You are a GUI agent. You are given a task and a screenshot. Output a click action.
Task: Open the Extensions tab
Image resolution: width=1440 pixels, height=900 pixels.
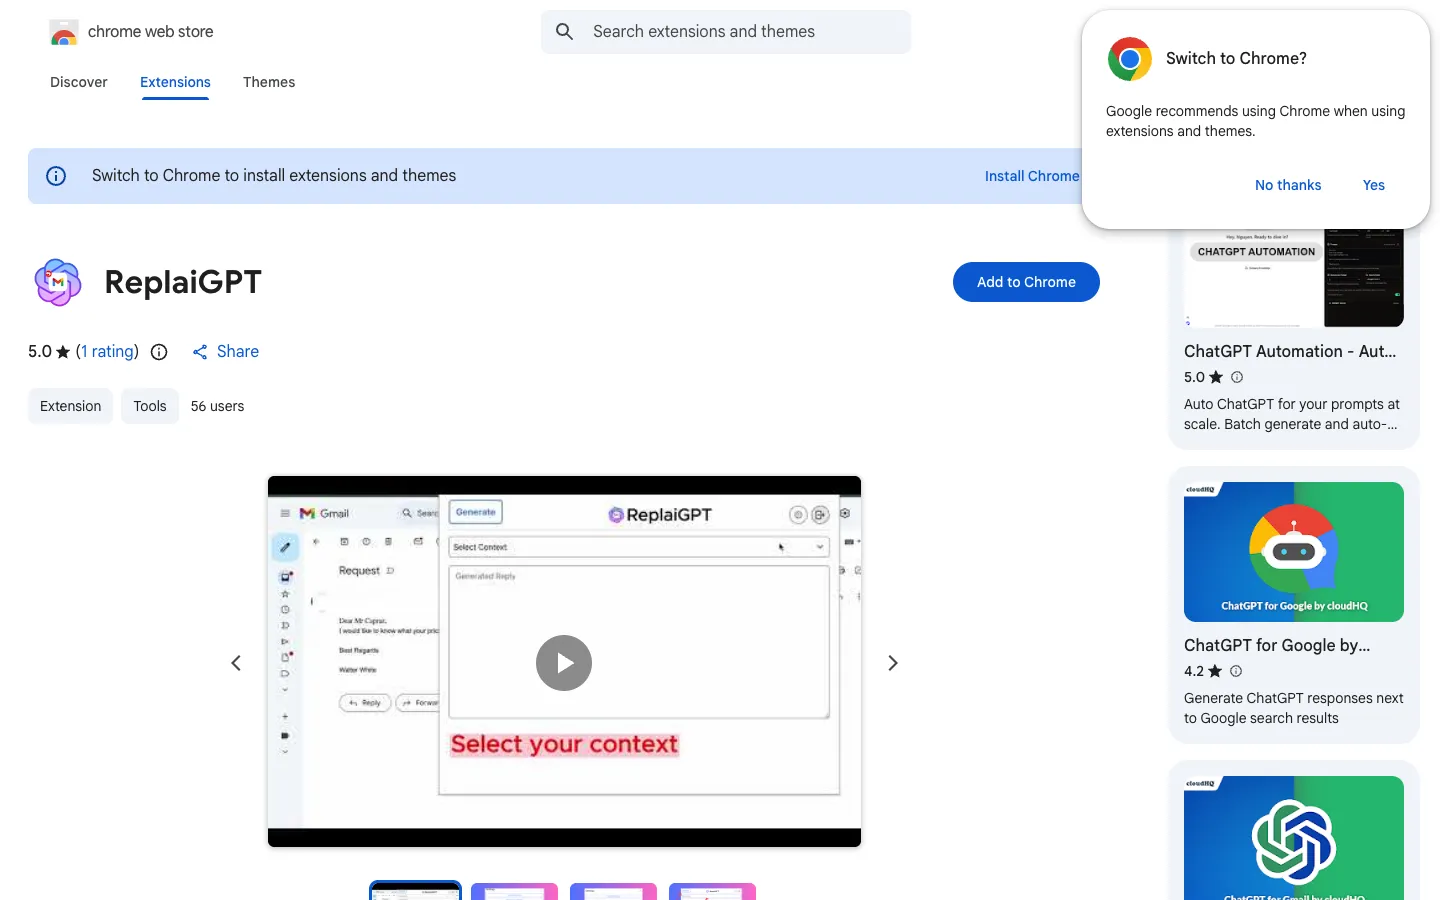click(x=175, y=82)
